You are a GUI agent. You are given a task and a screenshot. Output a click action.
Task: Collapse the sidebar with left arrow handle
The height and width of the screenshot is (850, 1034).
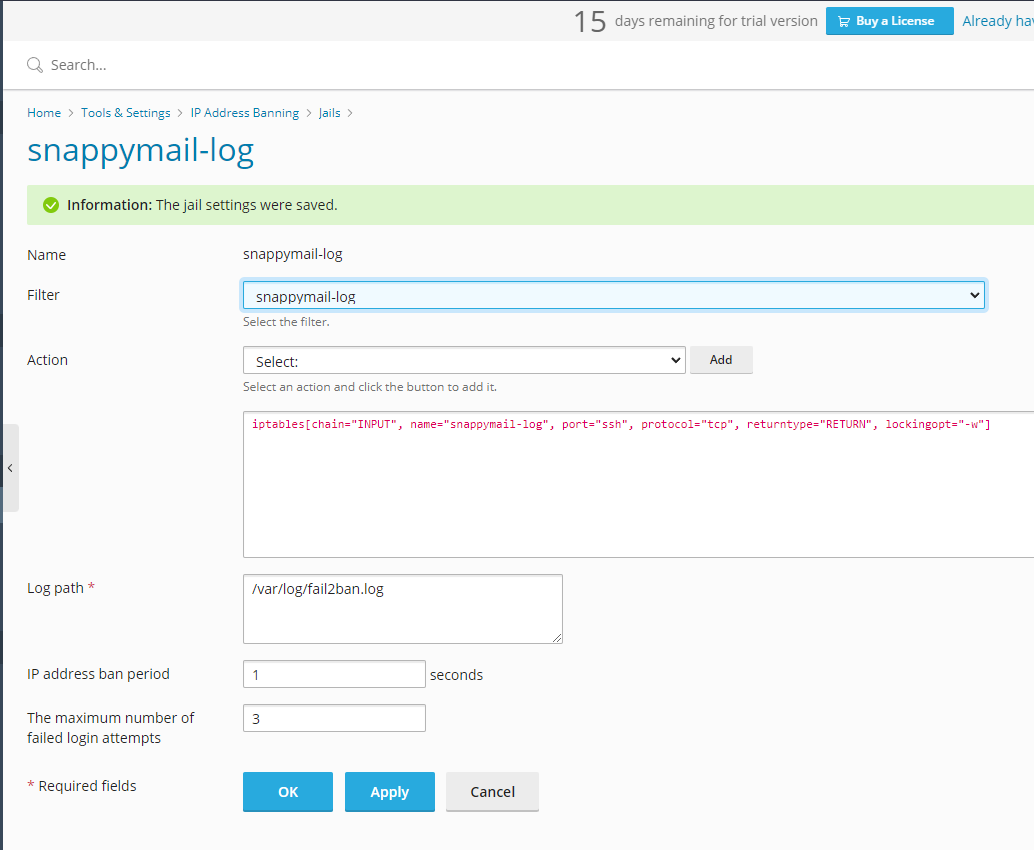(x=11, y=468)
